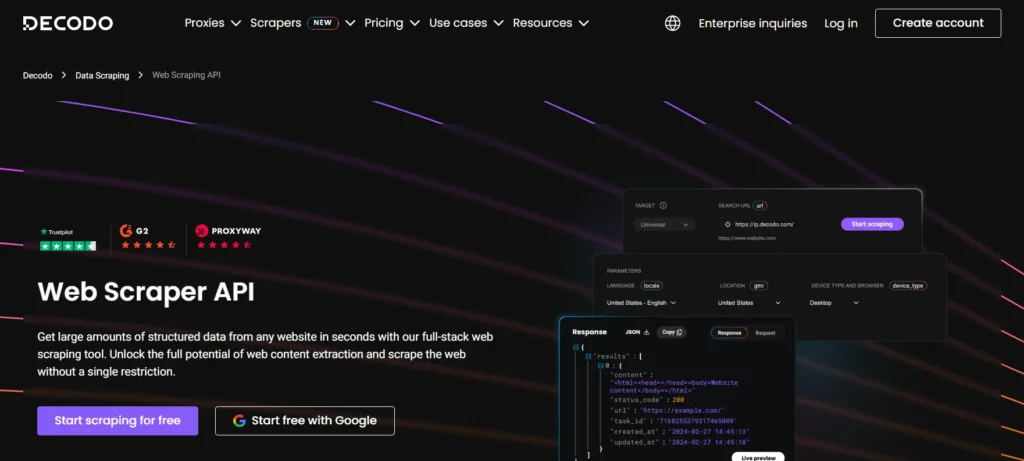
Task: Open the Pricing menu
Action: click(x=392, y=23)
